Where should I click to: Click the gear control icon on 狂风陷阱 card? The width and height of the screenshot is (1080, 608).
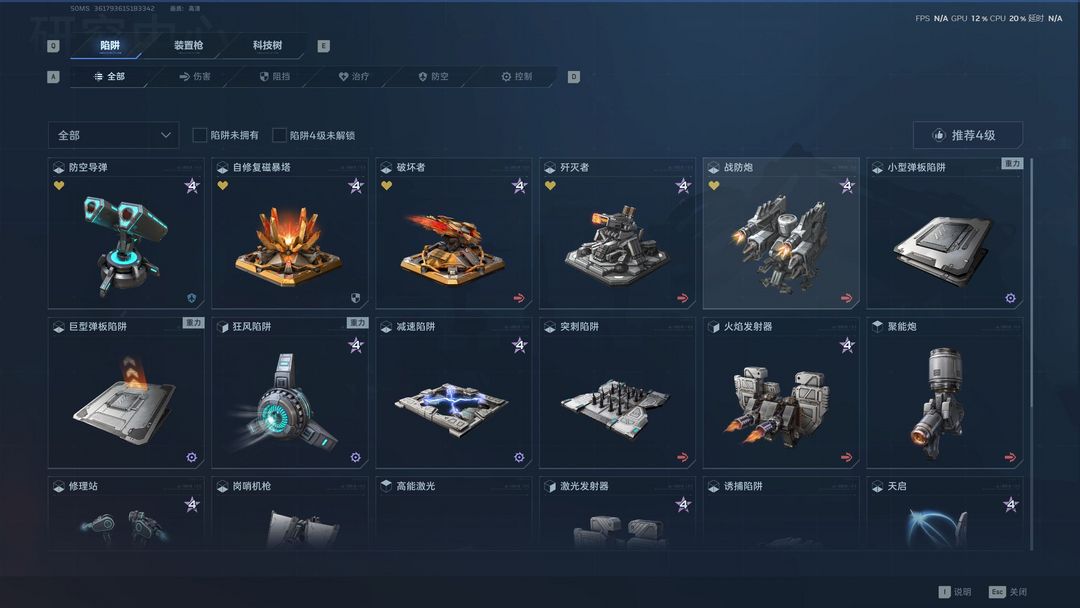[x=355, y=457]
